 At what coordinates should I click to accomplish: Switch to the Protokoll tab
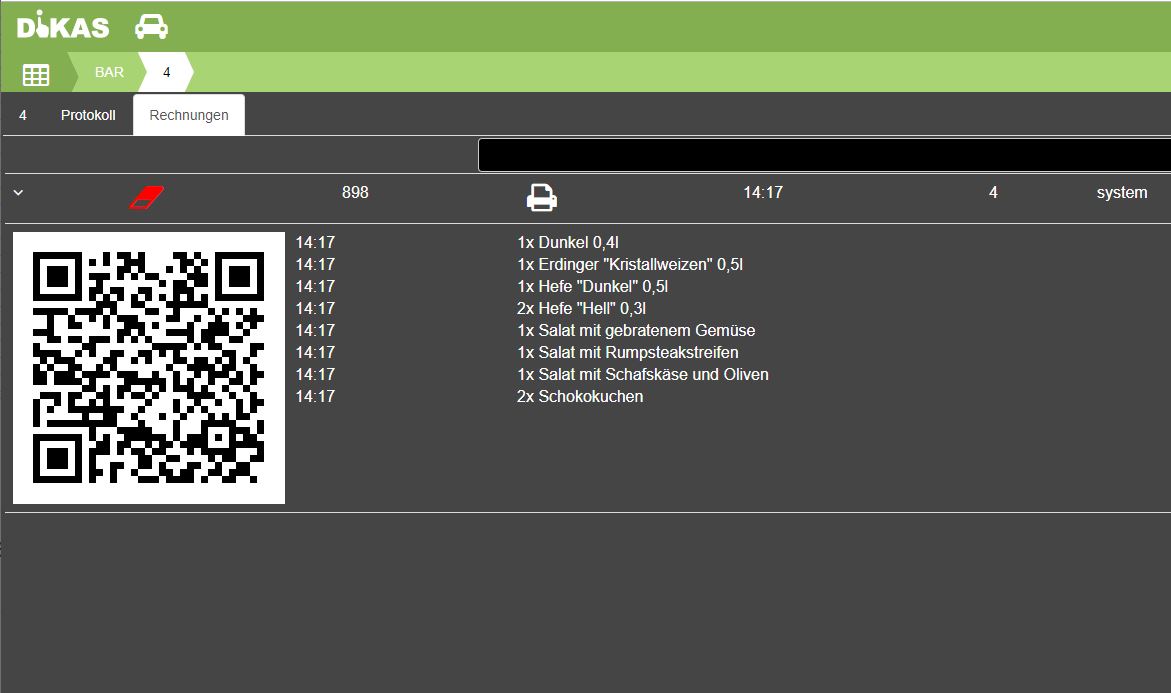(x=88, y=115)
